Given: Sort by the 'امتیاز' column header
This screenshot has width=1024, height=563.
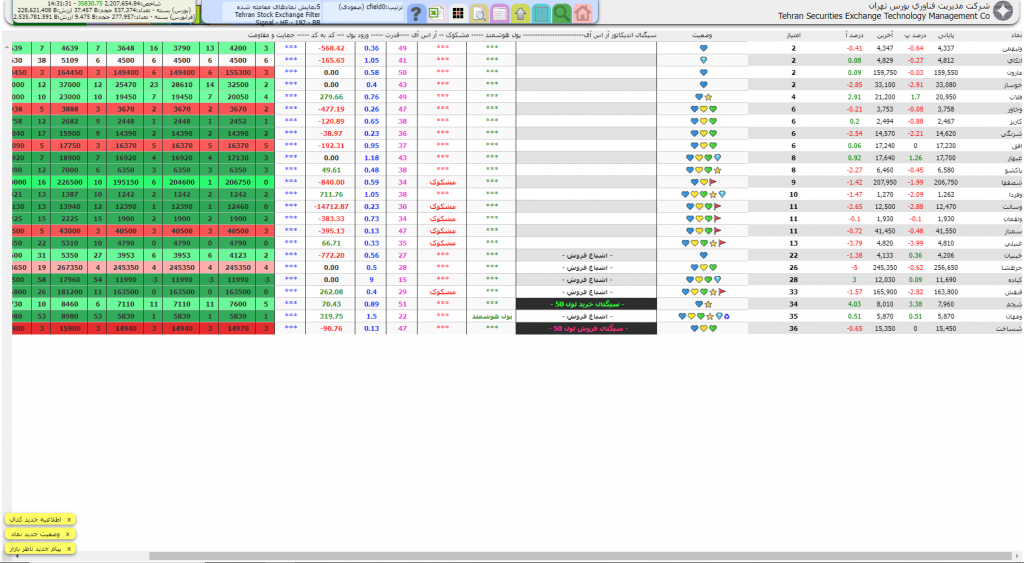Looking at the screenshot, I should 792,35.
